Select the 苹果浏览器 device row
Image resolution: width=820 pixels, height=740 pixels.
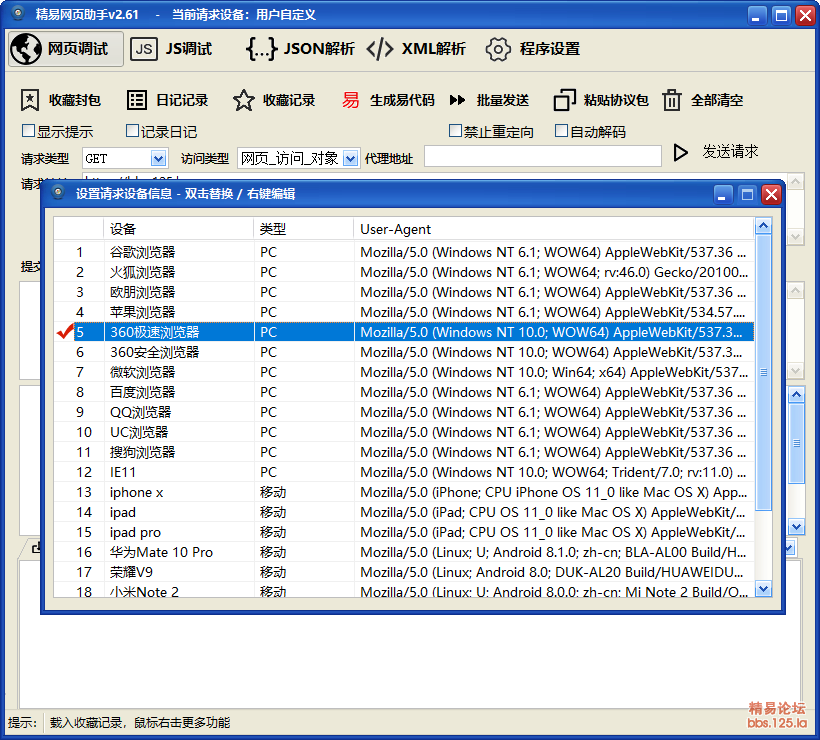tap(404, 312)
